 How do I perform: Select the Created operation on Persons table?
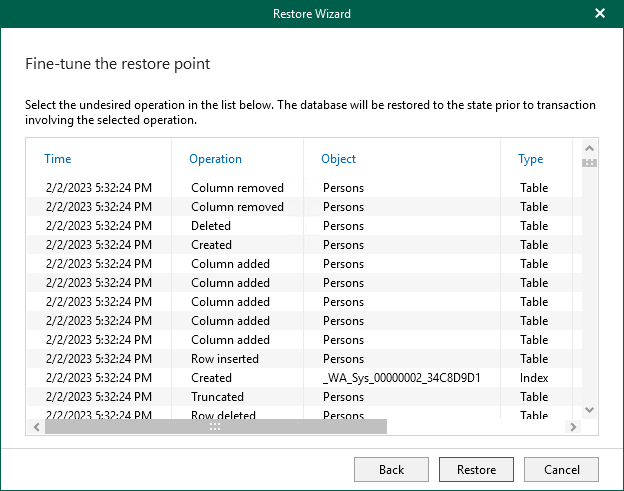[x=211, y=245]
